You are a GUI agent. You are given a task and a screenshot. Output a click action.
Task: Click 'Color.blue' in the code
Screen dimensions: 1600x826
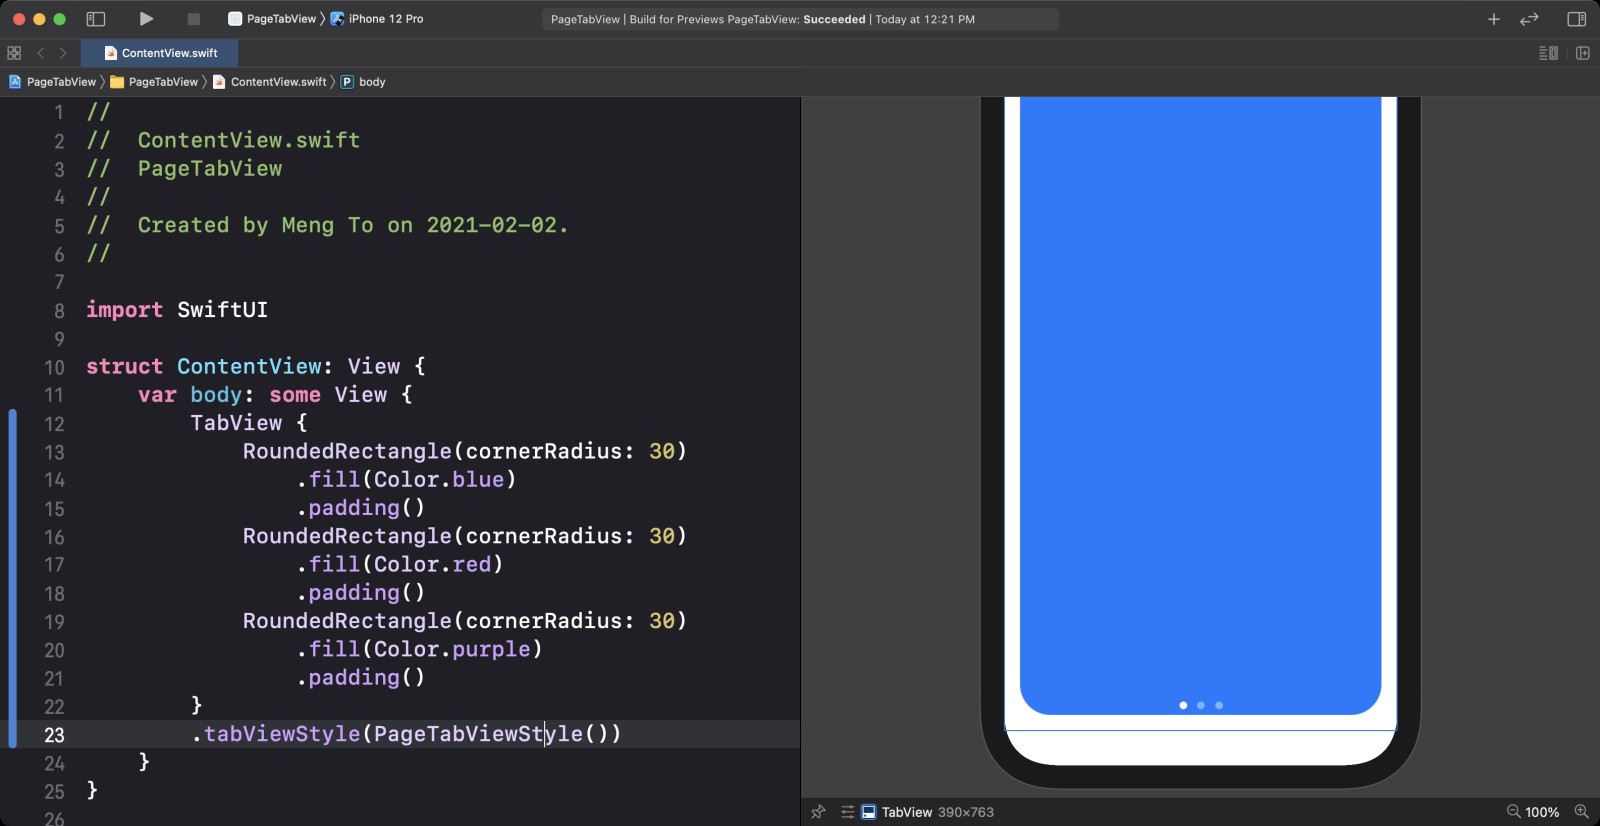point(439,479)
